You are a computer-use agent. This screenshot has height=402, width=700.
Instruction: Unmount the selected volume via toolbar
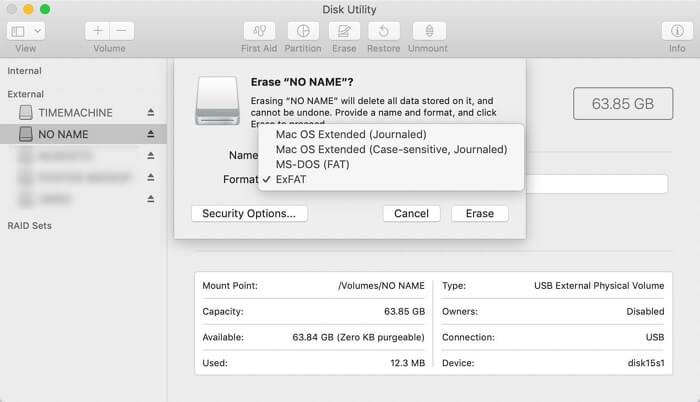[x=429, y=31]
